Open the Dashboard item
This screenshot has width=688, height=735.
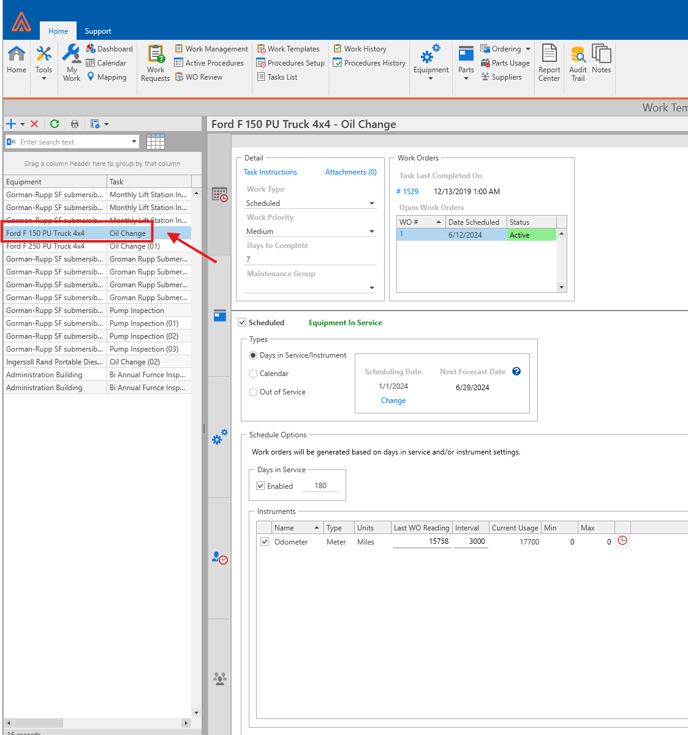pyautogui.click(x=110, y=49)
